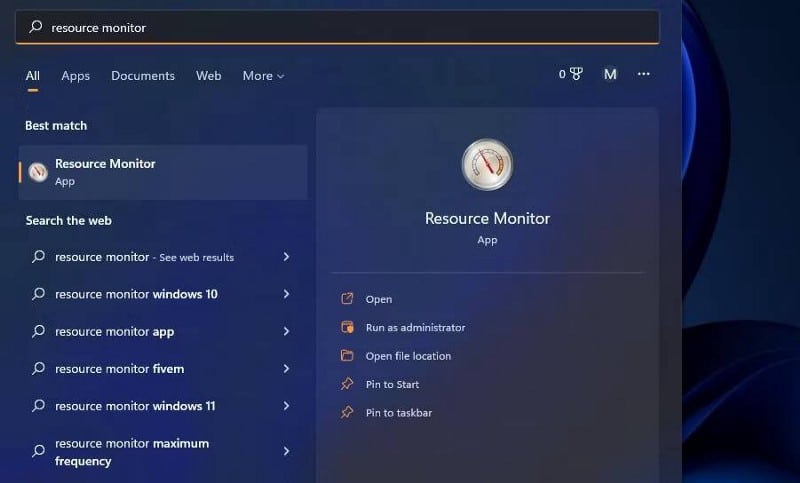The image size is (800, 483).
Task: Click search icon beside 'resource monitor fivem'
Action: [38, 368]
